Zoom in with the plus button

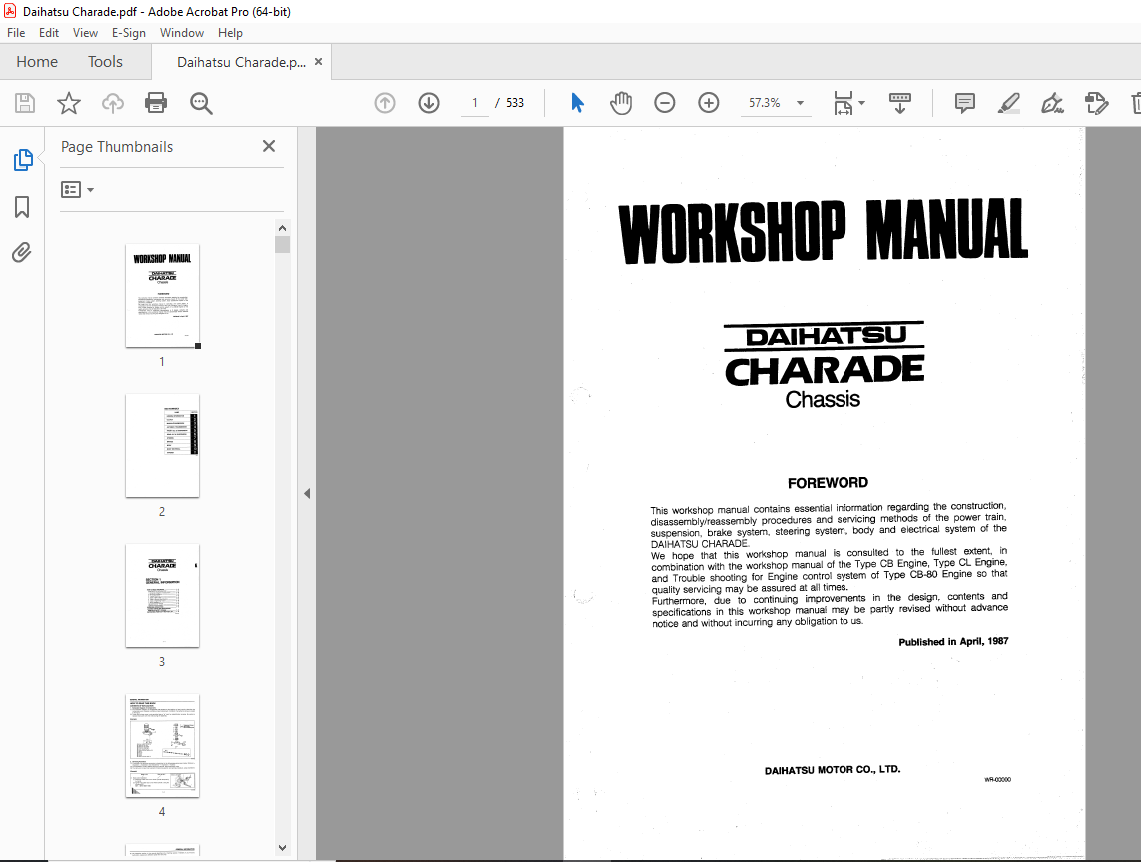708,103
